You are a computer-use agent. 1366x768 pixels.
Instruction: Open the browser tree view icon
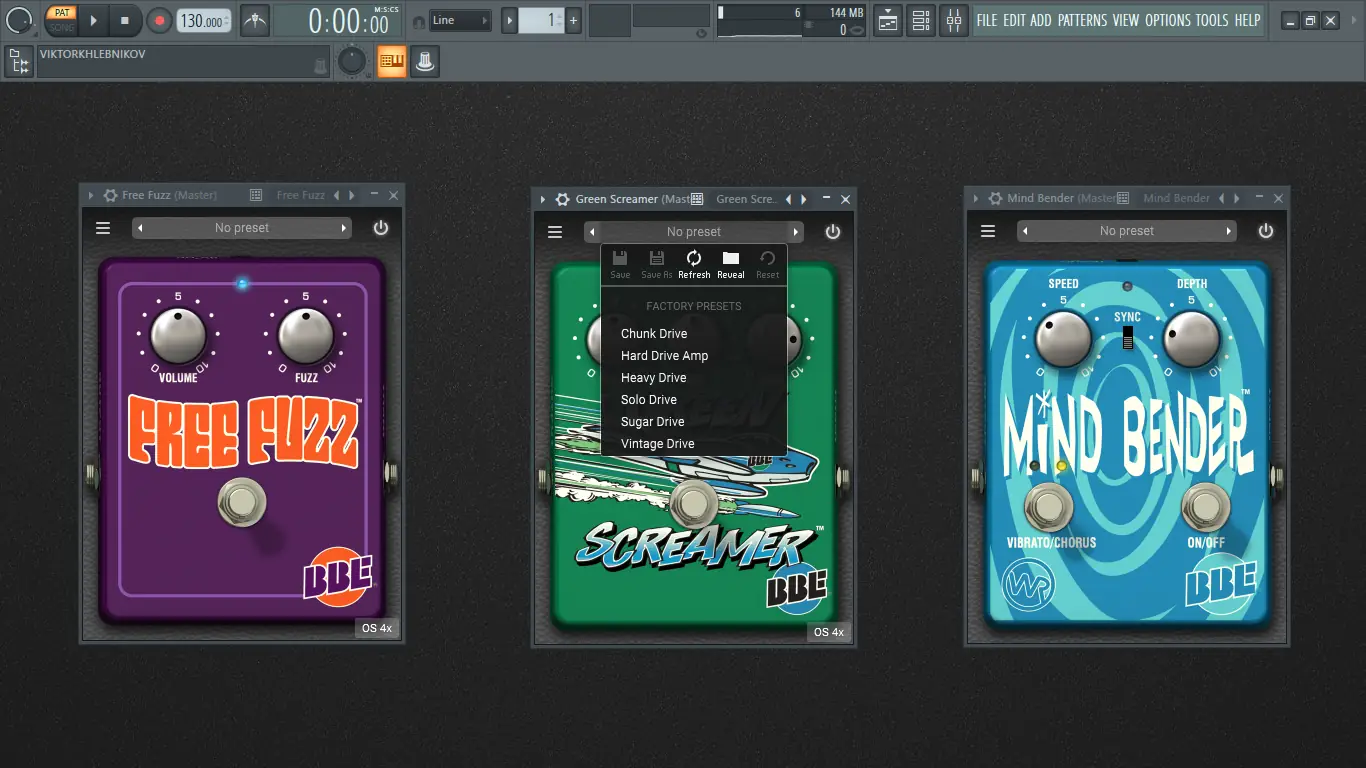[x=18, y=62]
